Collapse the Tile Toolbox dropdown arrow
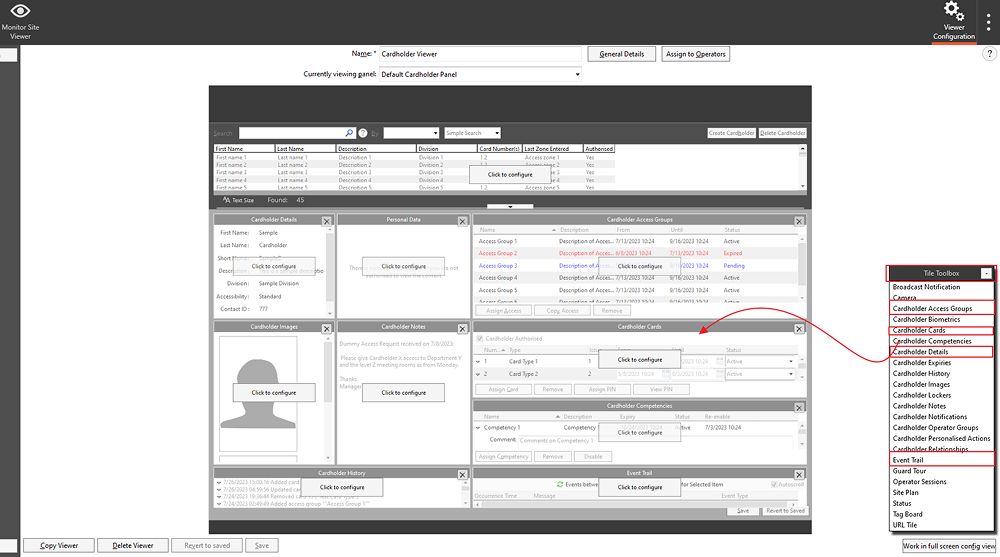Viewport: 1000px width, 557px height. [x=986, y=273]
